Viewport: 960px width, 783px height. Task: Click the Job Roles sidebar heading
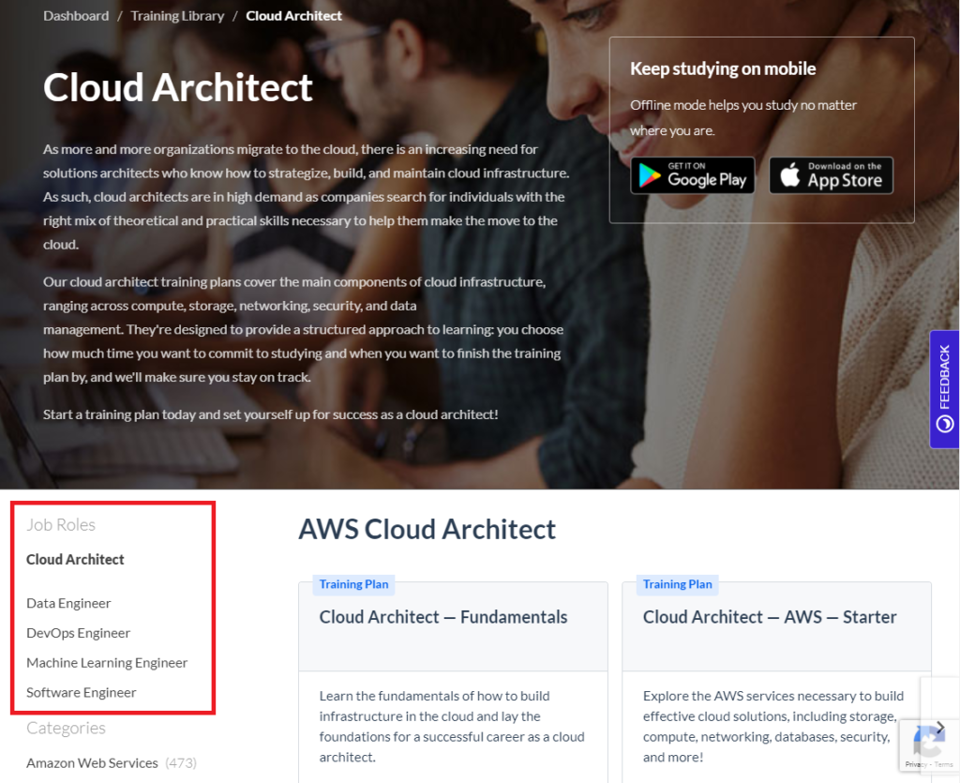[61, 525]
